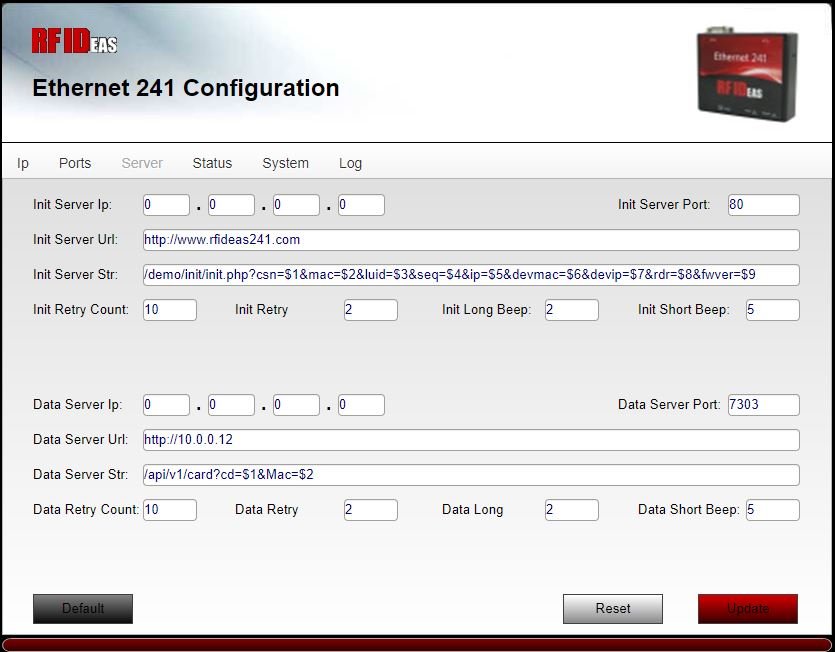Click the Init Retry Count field
The height and width of the screenshot is (652, 835).
(x=170, y=310)
